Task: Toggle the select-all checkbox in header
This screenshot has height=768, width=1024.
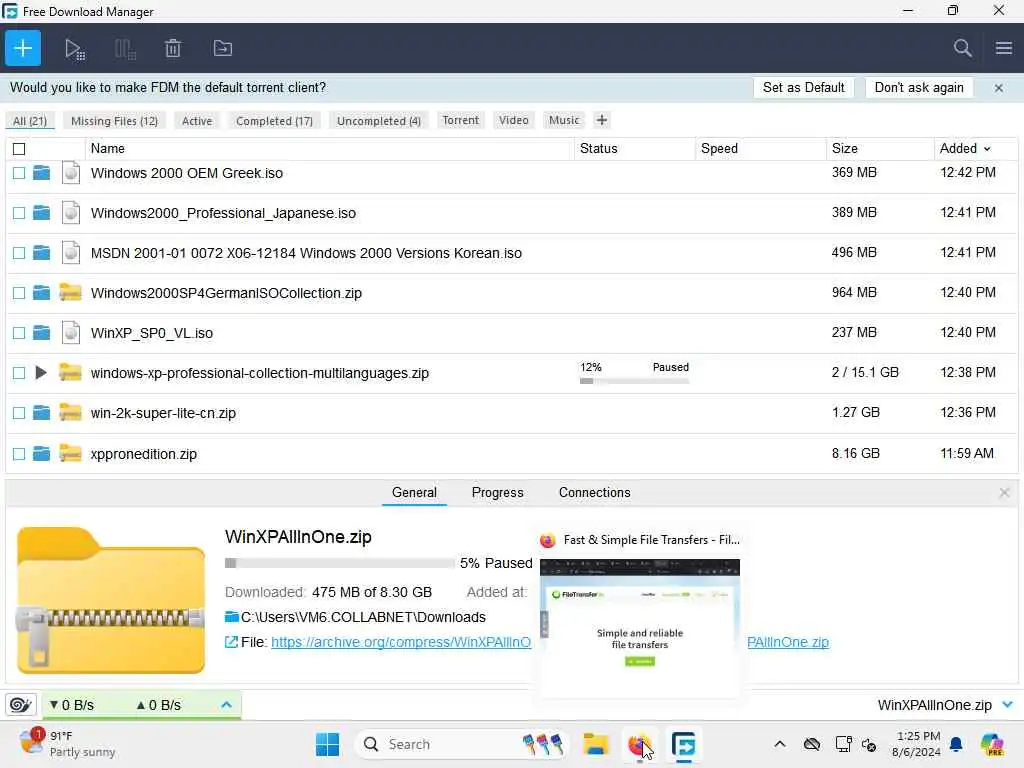Action: point(19,149)
